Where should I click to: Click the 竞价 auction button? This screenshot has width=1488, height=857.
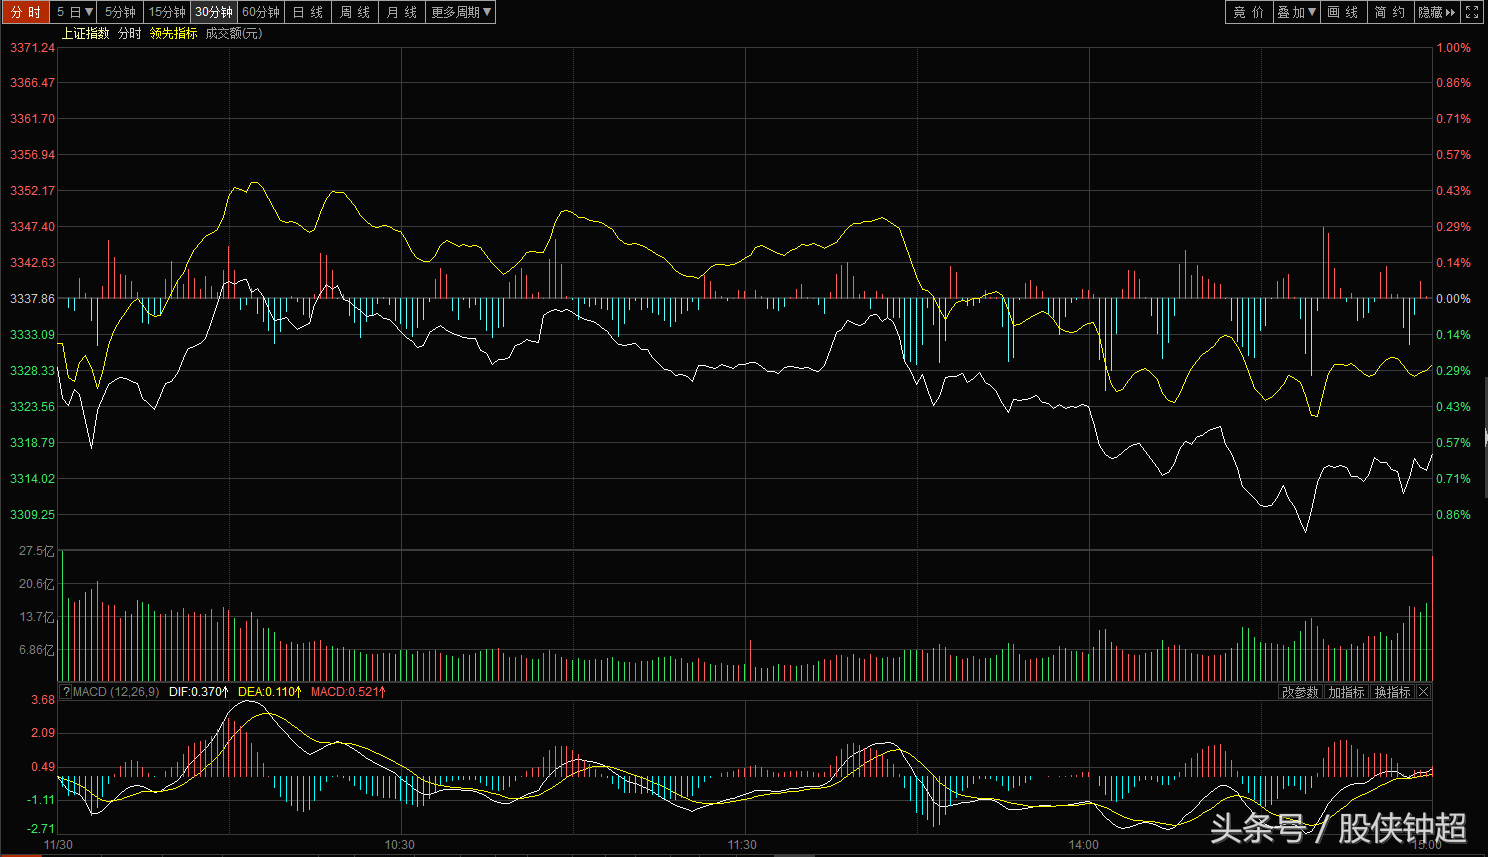pos(1249,12)
